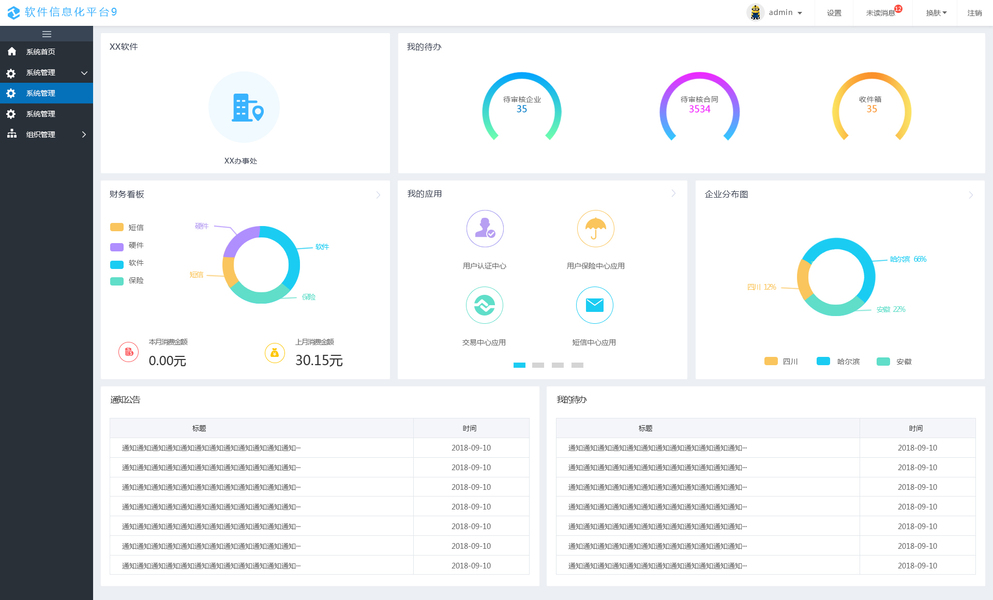Click 注销 to log out

[x=974, y=13]
